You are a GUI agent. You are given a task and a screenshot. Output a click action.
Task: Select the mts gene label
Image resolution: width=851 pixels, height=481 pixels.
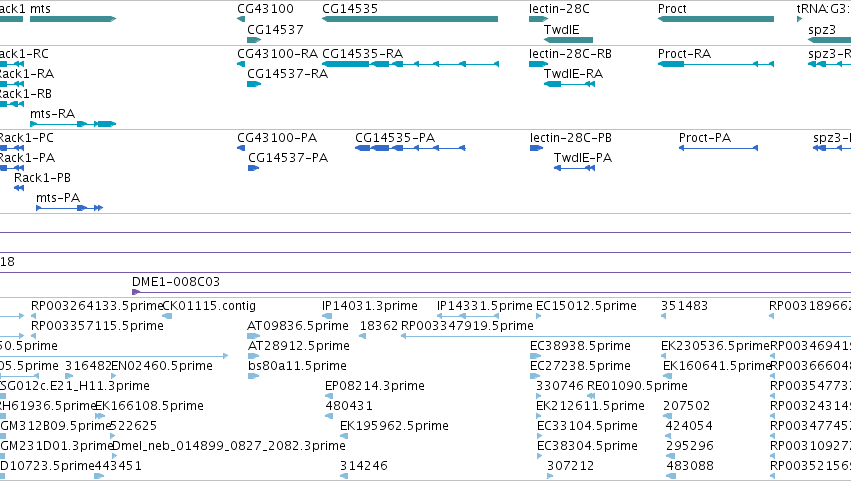coord(40,9)
